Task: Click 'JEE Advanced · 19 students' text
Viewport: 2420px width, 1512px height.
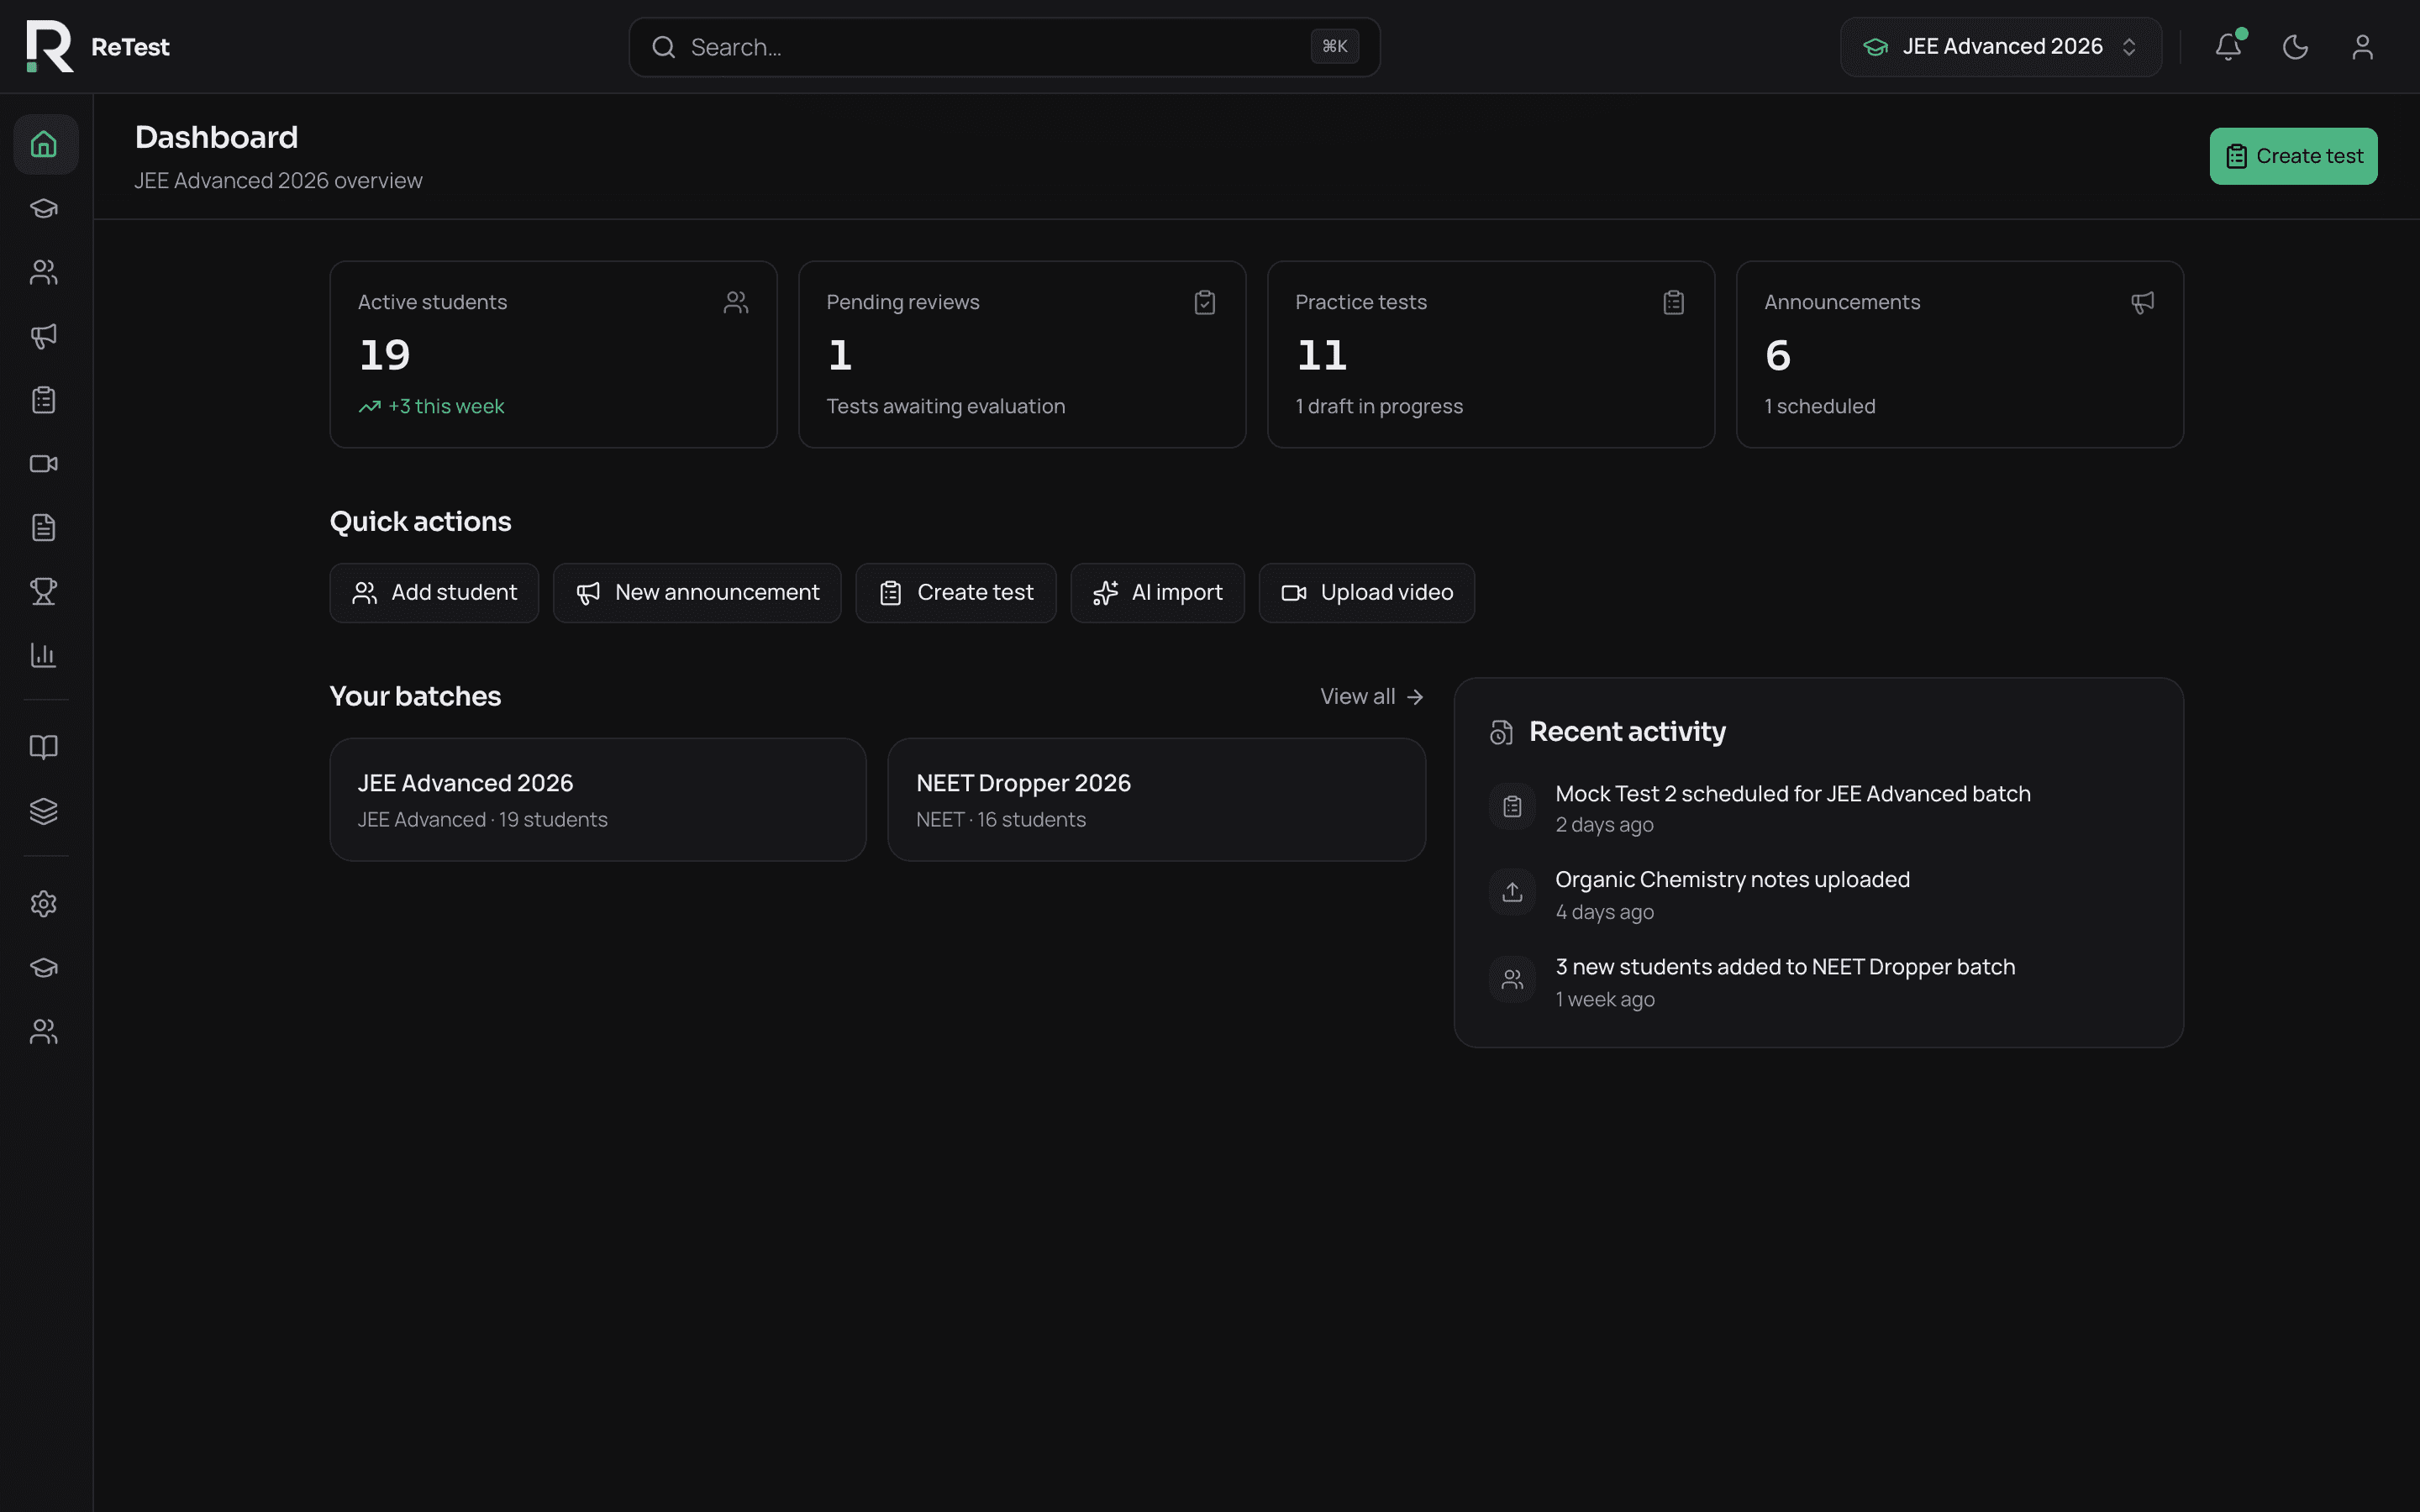Action: pyautogui.click(x=483, y=820)
